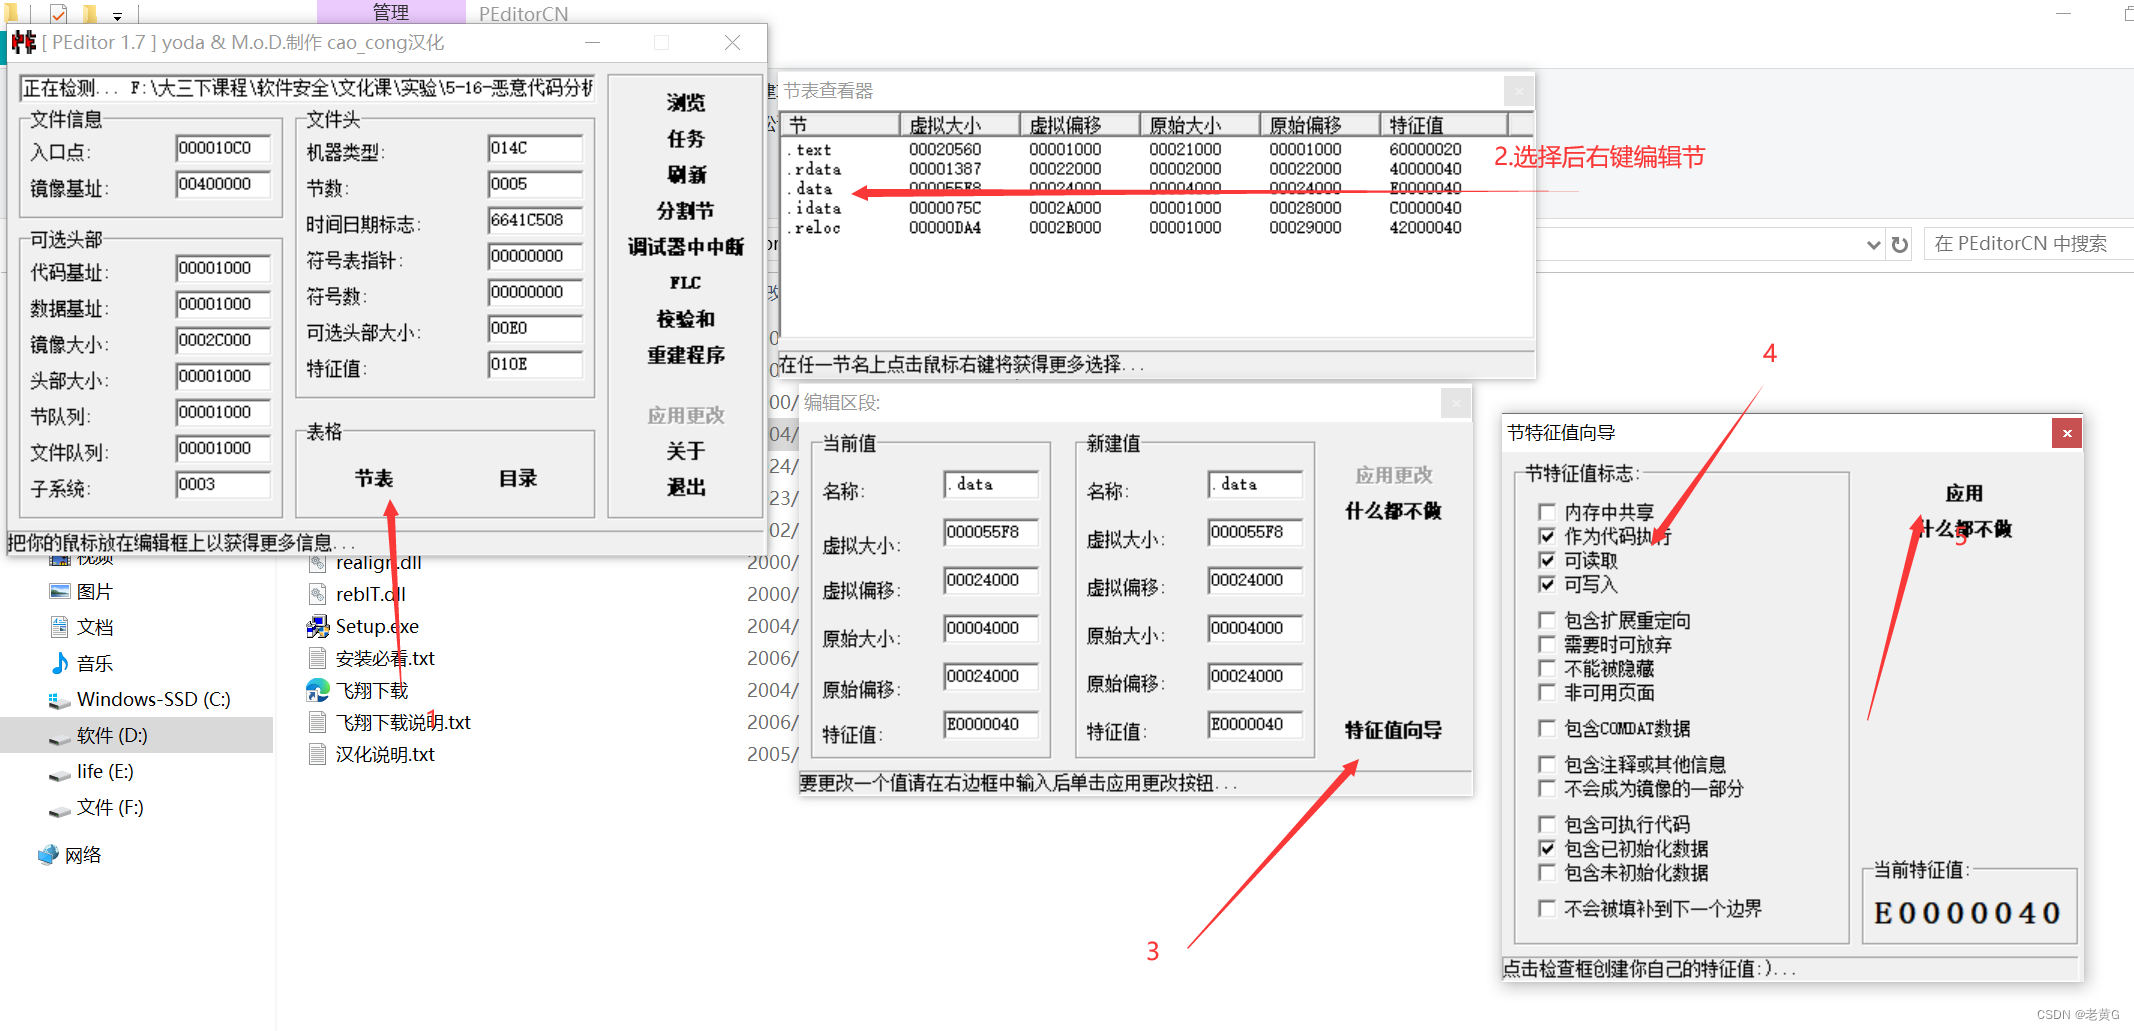Click the 音乐 sidebar icon

coord(60,662)
